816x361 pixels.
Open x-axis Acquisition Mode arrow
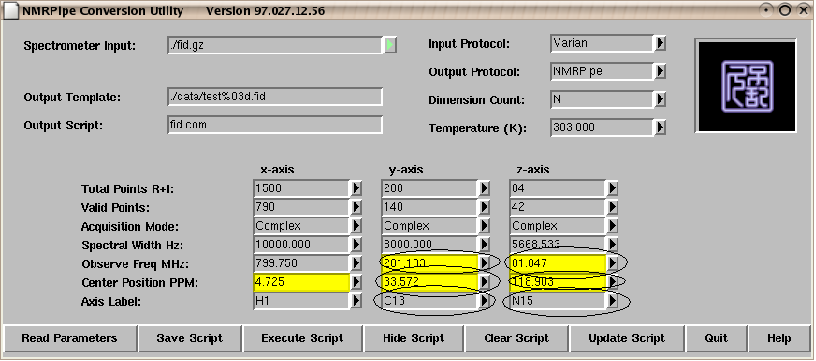click(x=356, y=226)
